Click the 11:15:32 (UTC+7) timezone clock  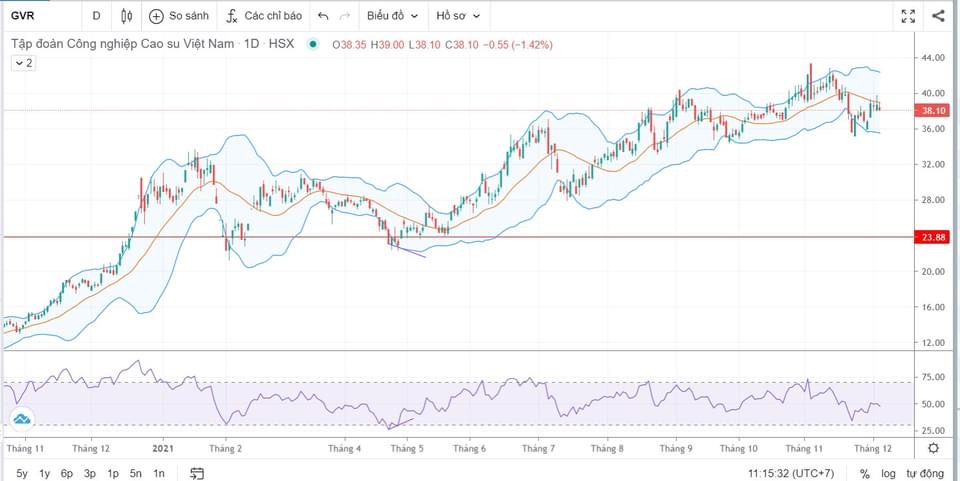tap(790, 473)
